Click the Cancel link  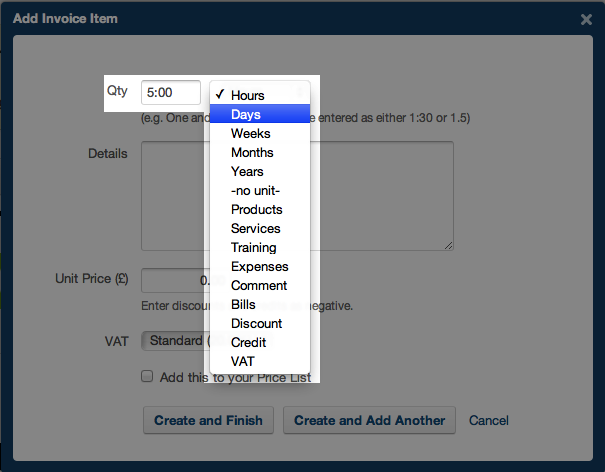pos(489,420)
